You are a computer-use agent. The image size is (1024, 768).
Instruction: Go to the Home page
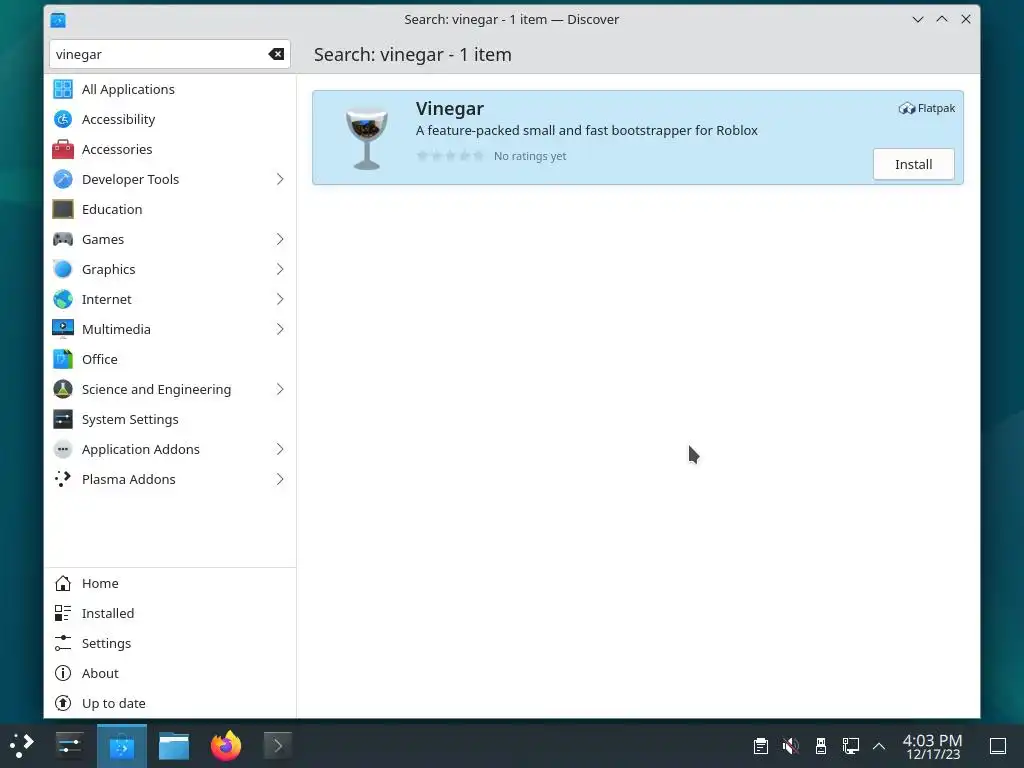point(170,583)
